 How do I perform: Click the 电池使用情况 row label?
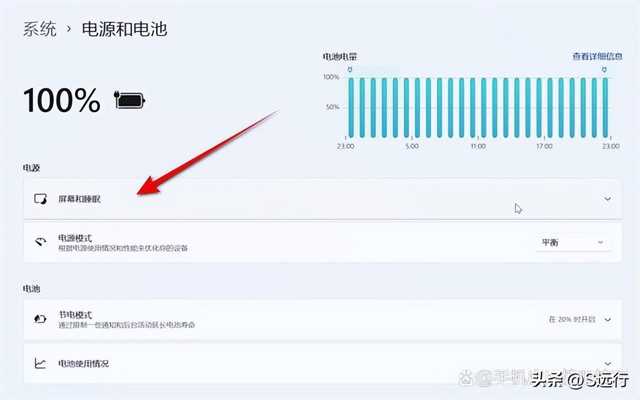click(84, 363)
